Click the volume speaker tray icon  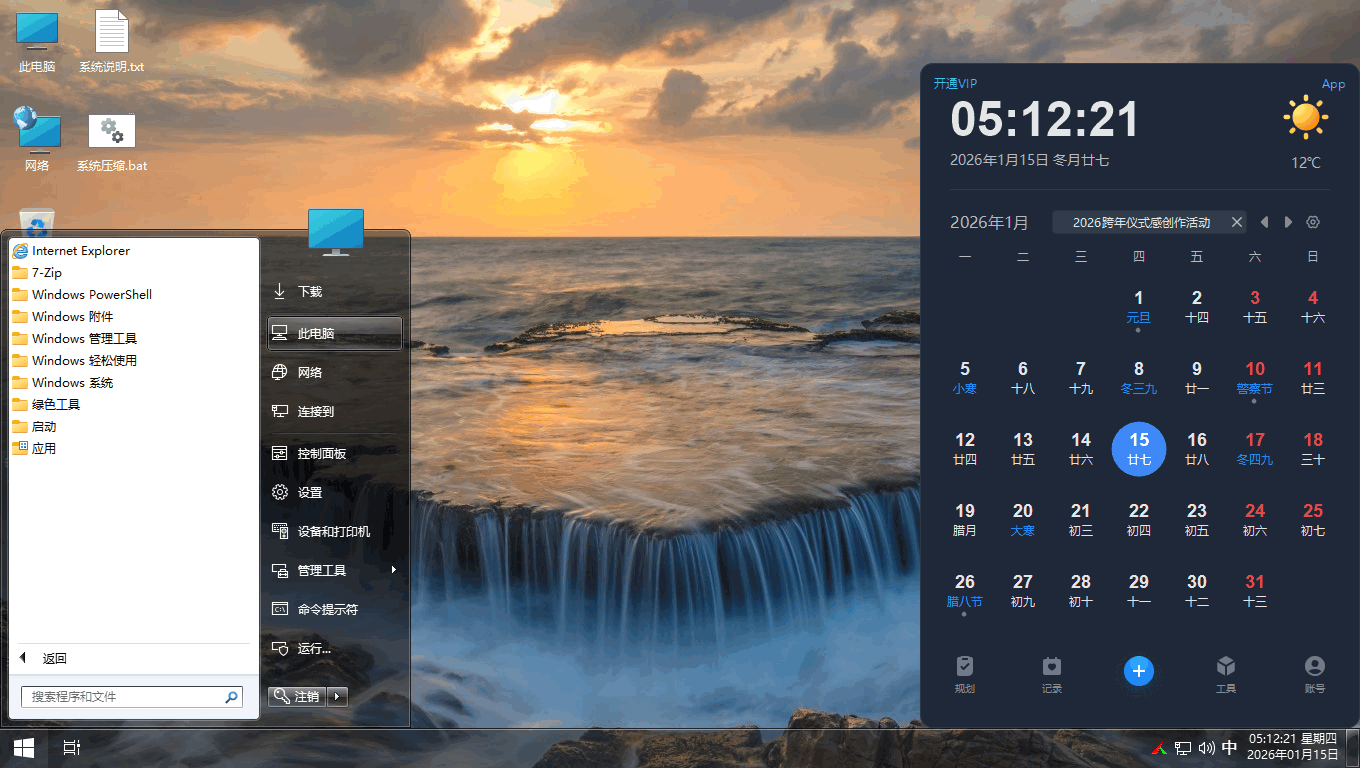(1206, 748)
